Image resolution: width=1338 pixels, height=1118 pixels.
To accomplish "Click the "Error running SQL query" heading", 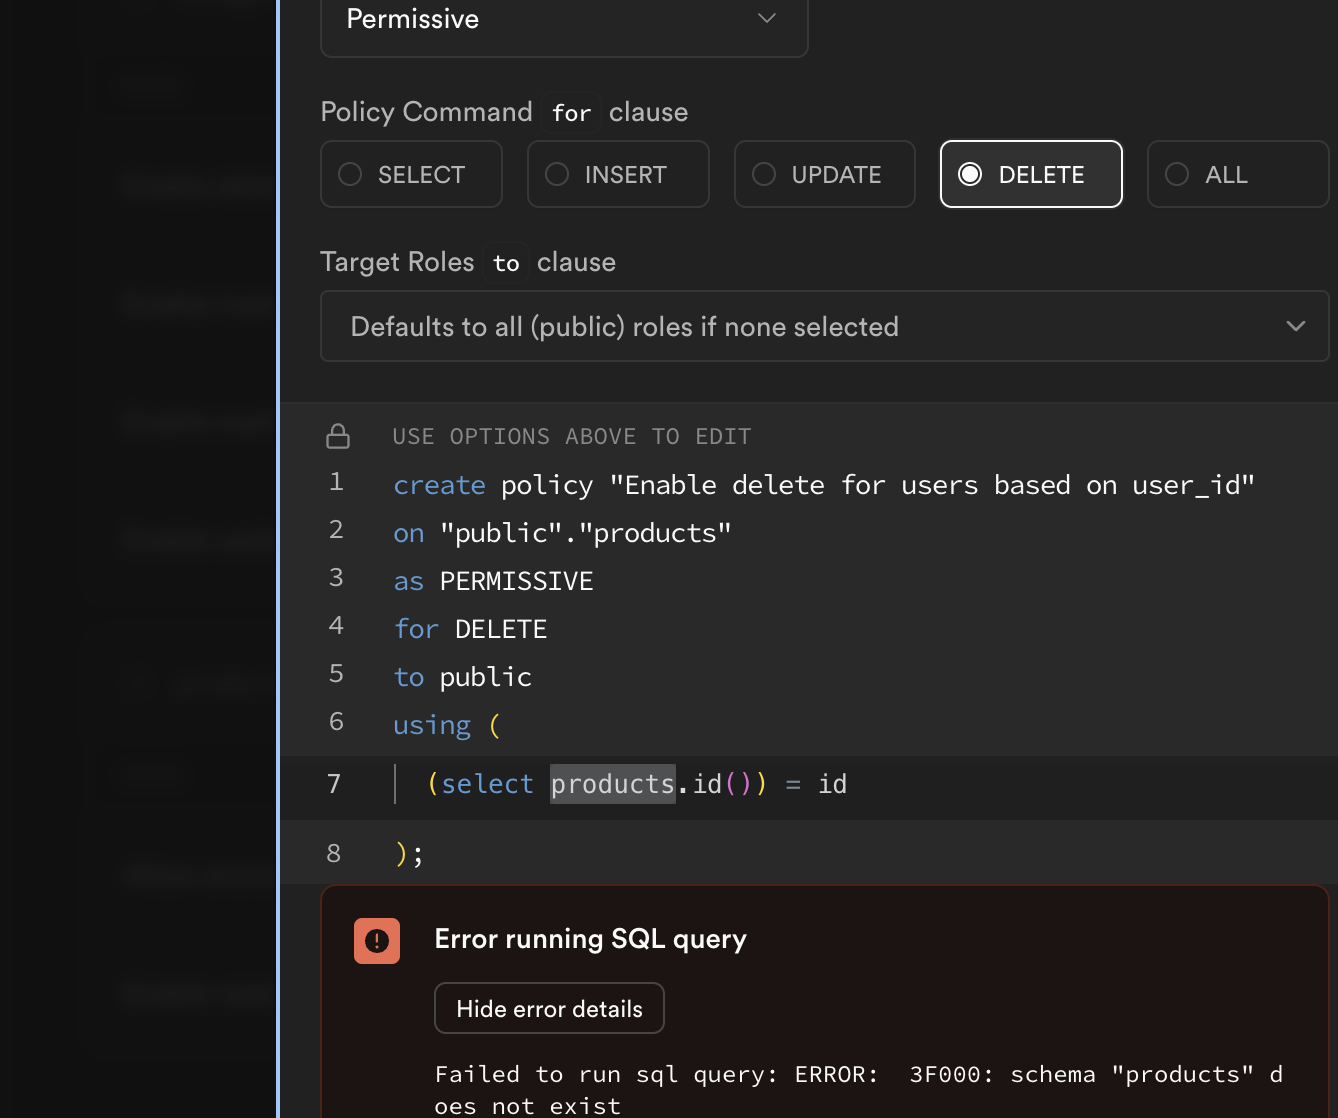I will 590,939.
